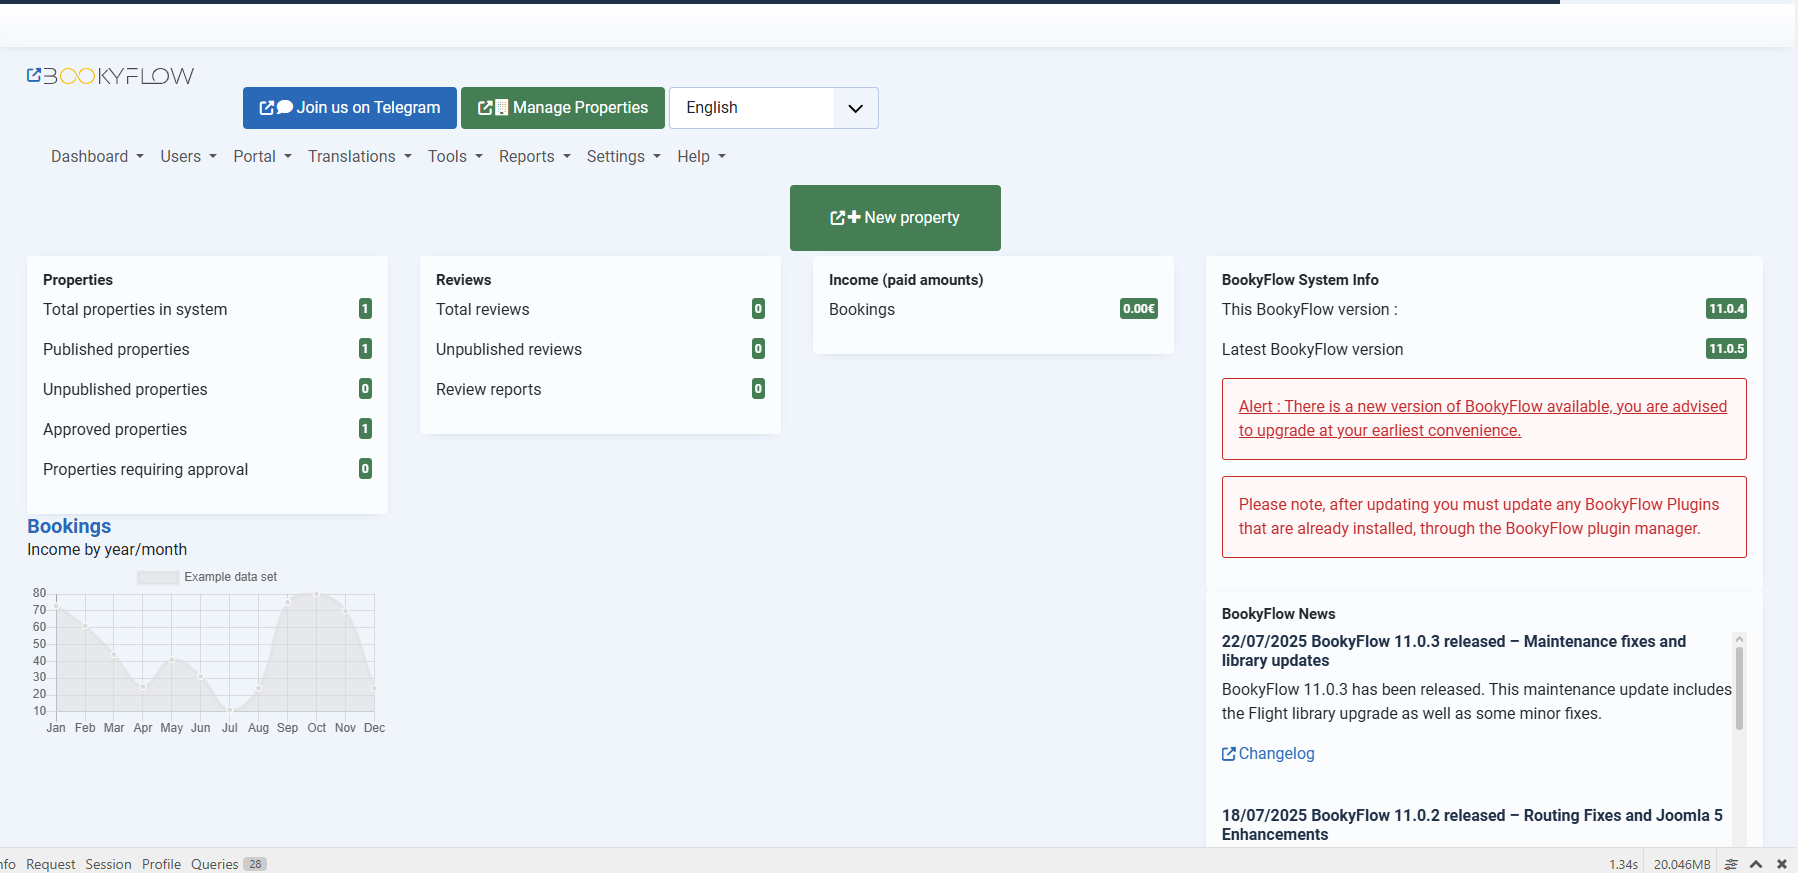Click the 1.34s load time indicator
The image size is (1798, 873).
tap(1624, 864)
